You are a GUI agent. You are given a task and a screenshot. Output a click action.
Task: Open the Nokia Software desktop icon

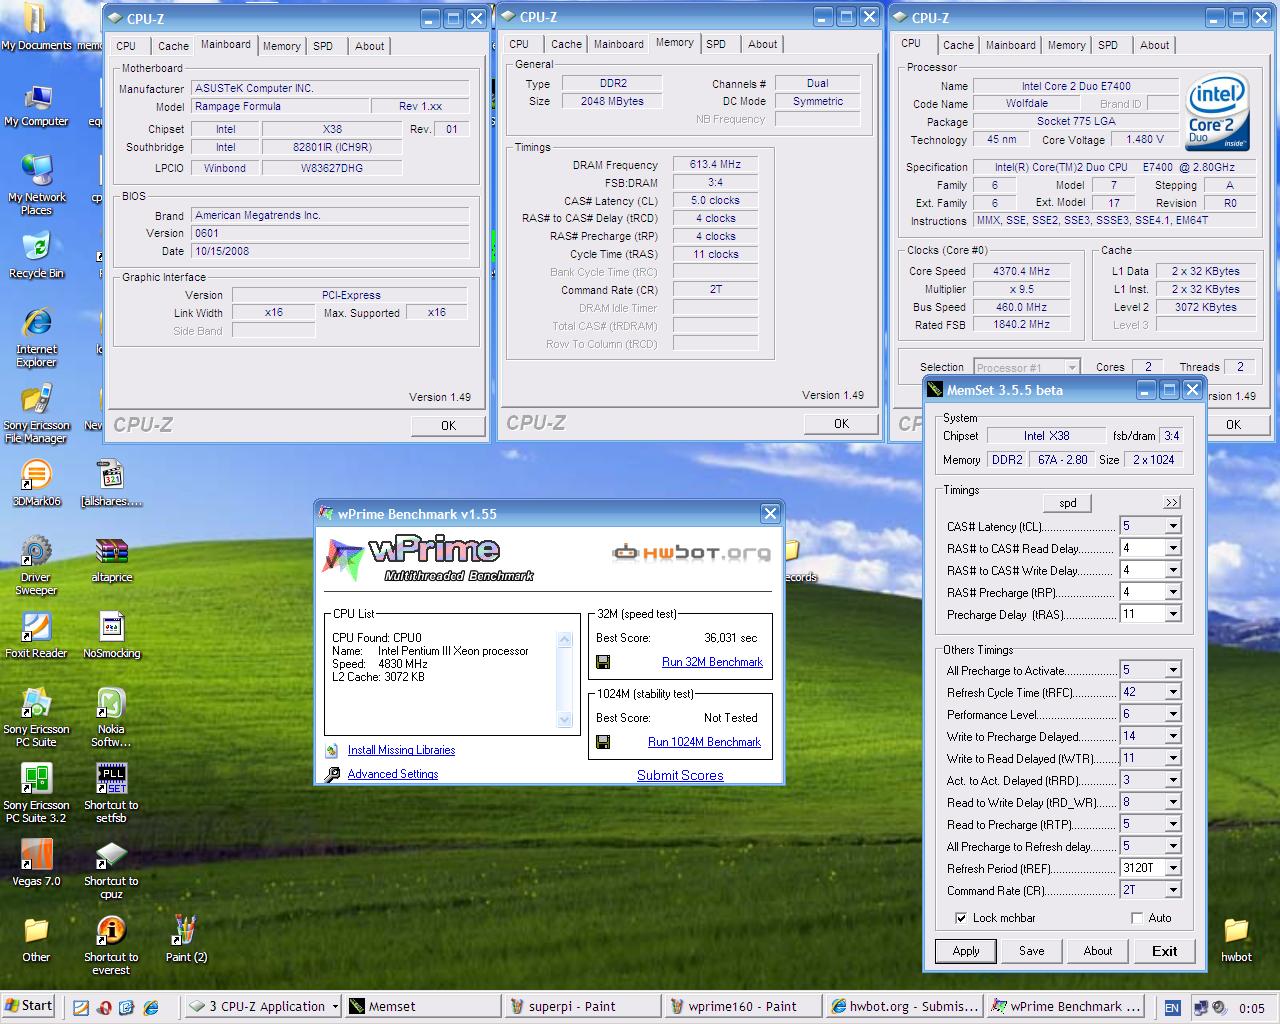112,717
